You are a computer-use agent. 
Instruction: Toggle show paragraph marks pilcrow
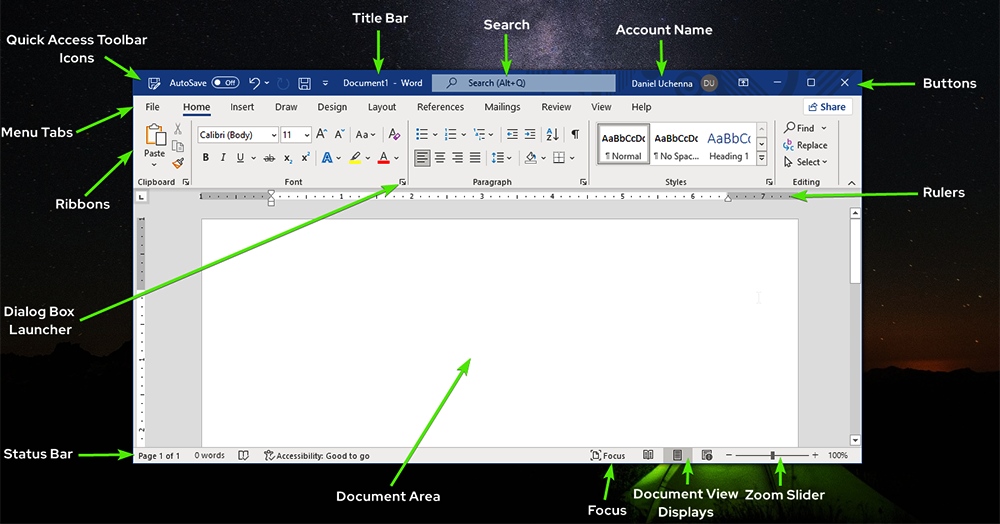click(x=575, y=134)
